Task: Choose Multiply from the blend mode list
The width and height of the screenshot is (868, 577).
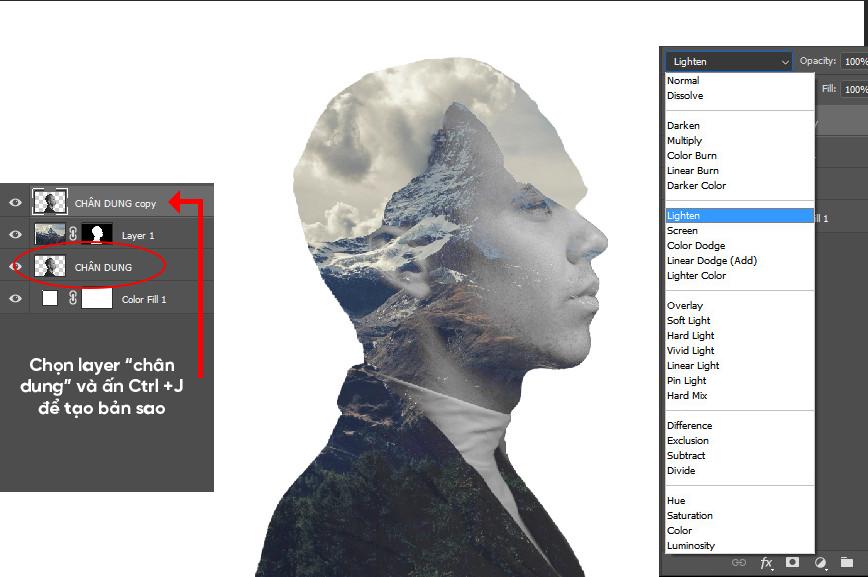Action: tap(684, 140)
